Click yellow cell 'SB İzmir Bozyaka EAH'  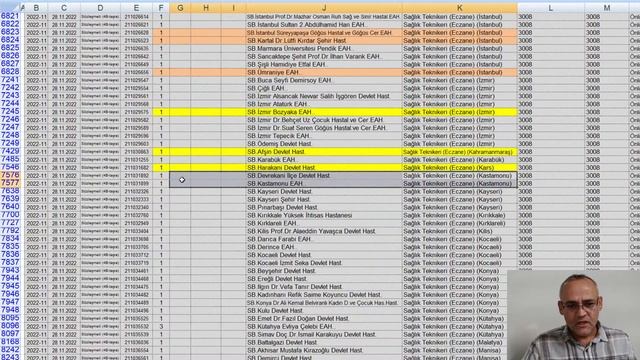[324, 112]
